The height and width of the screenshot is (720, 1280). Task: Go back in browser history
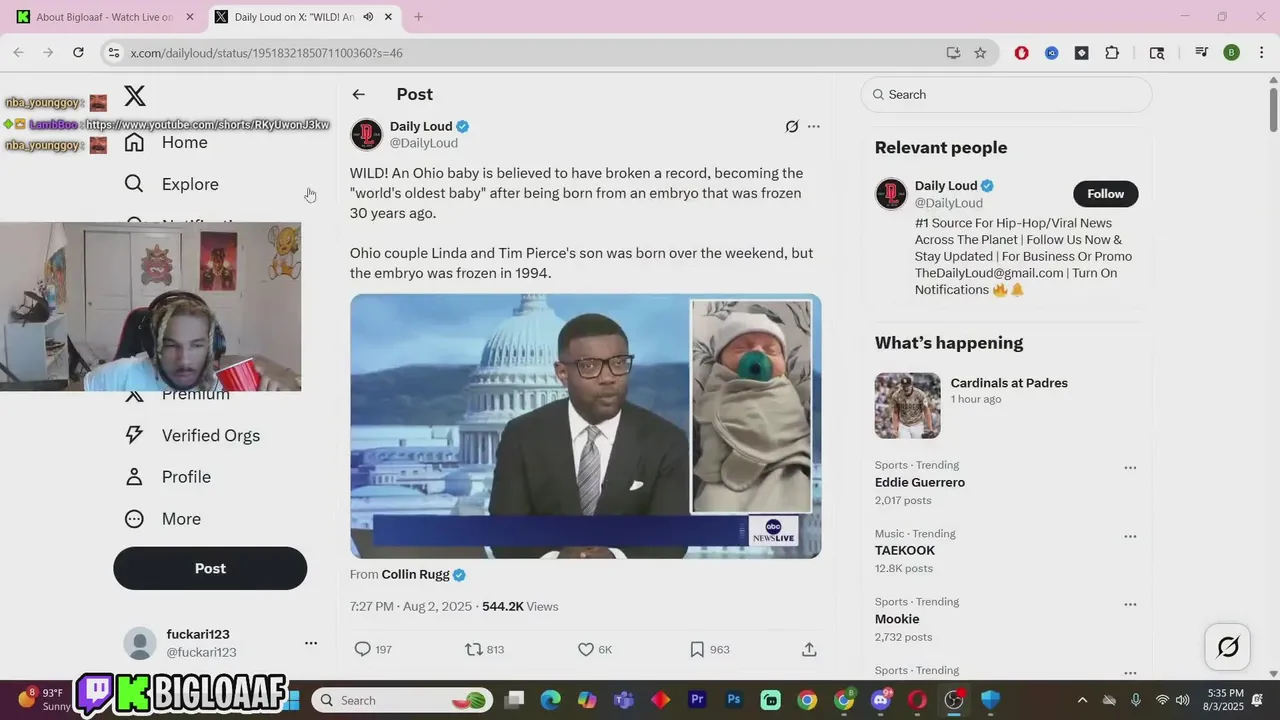coord(18,53)
